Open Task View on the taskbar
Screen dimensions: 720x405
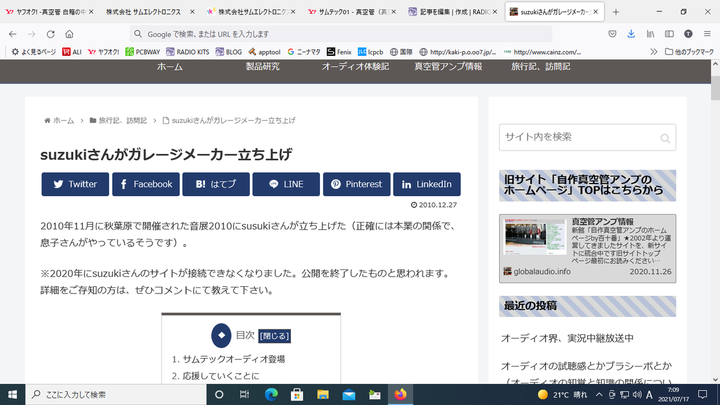pos(244,394)
